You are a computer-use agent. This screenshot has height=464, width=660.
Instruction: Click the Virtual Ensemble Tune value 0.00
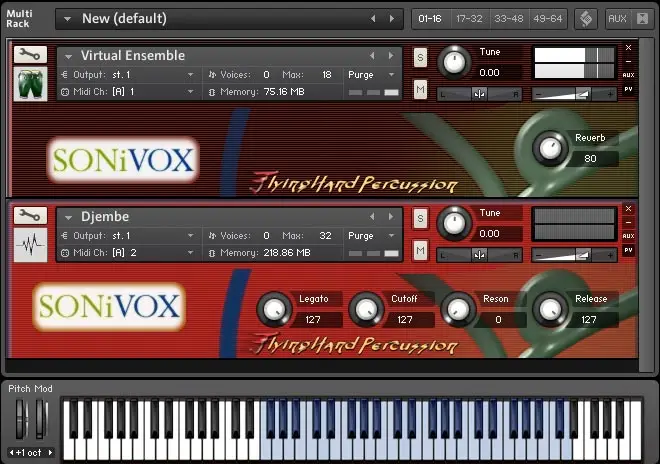click(x=489, y=72)
